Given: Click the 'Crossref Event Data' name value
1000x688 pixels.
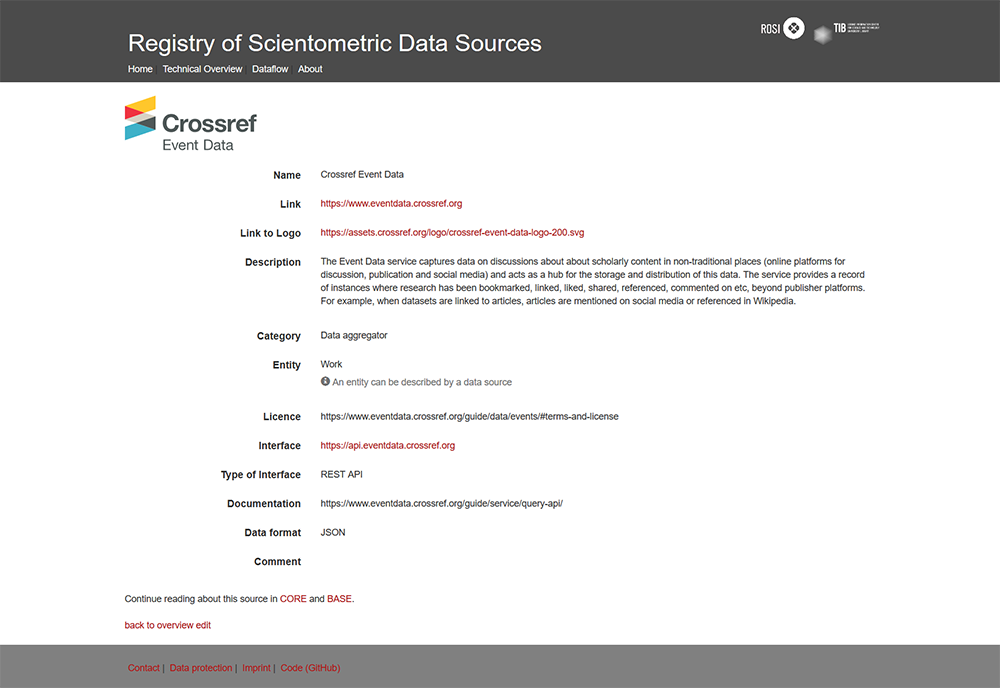Looking at the screenshot, I should pyautogui.click(x=362, y=175).
